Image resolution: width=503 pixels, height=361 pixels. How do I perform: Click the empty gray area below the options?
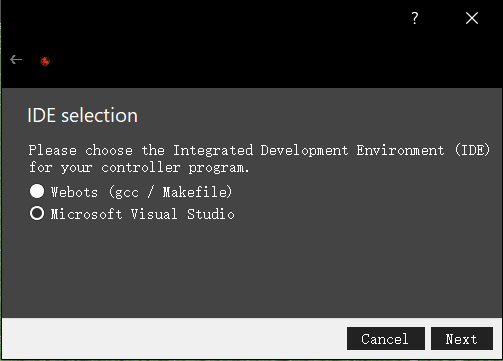tap(252, 270)
